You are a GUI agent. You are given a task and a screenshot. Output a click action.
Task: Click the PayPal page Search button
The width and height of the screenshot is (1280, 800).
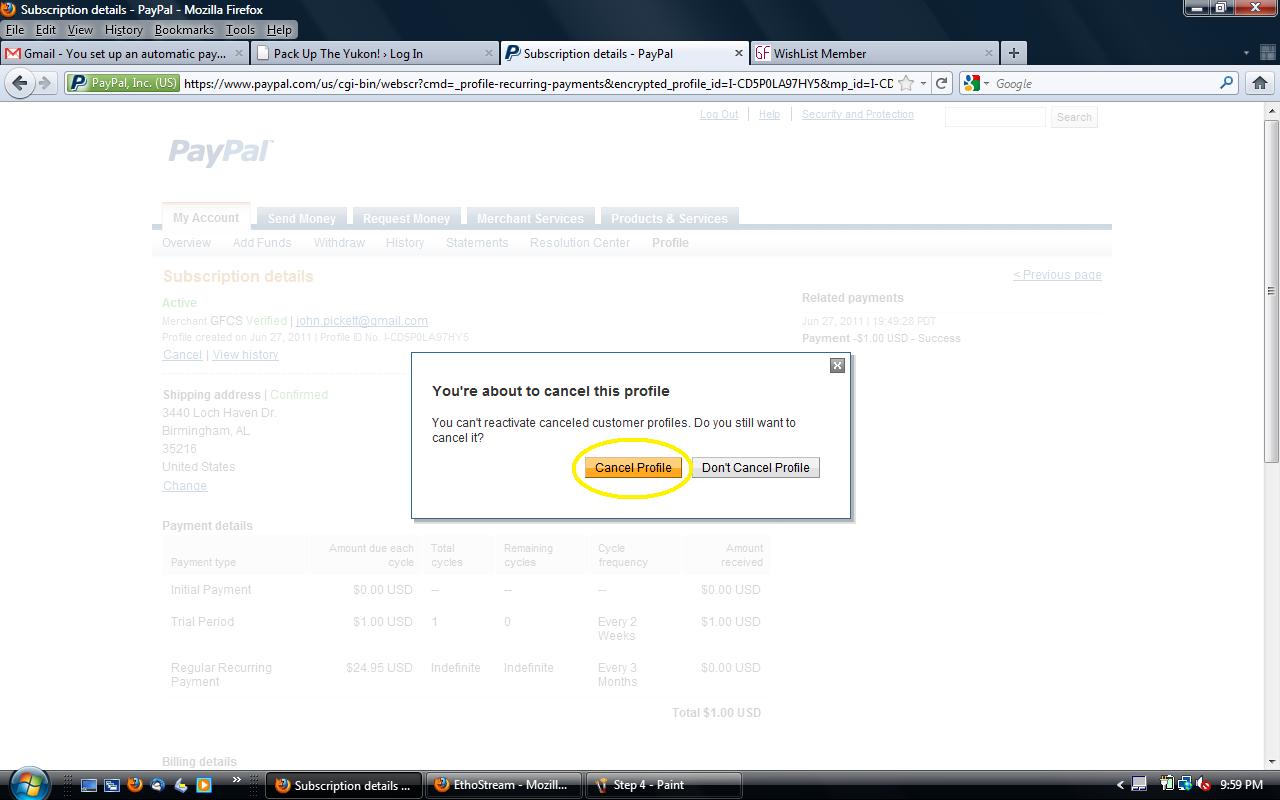(x=1074, y=117)
